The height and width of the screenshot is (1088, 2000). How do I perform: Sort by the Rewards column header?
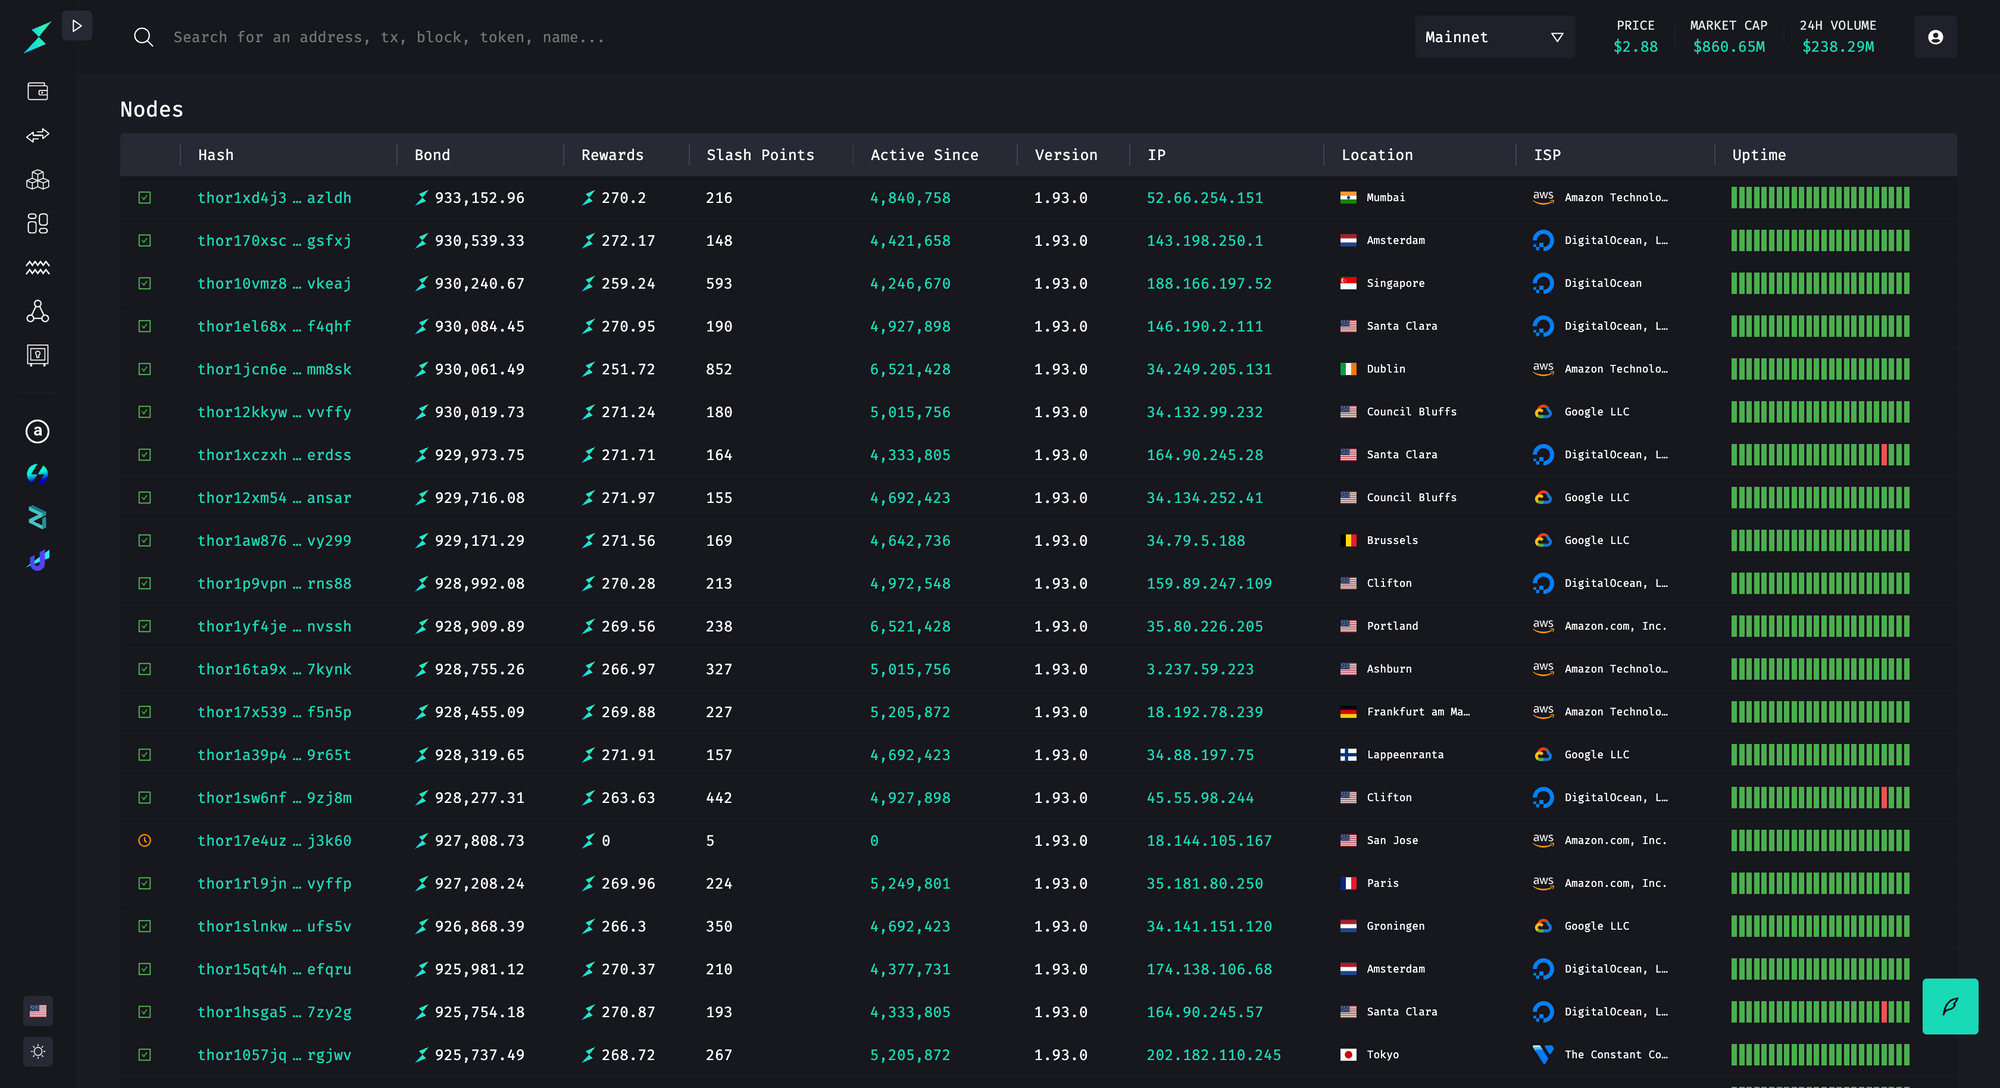pyautogui.click(x=612, y=155)
